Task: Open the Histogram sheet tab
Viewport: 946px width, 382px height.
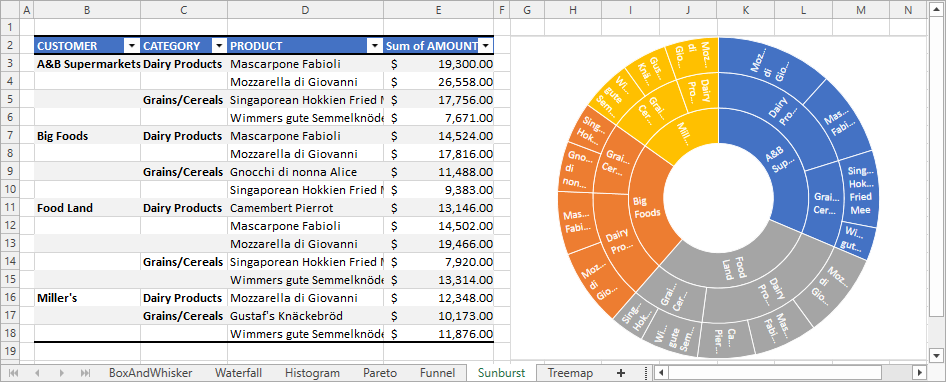Action: click(x=313, y=373)
